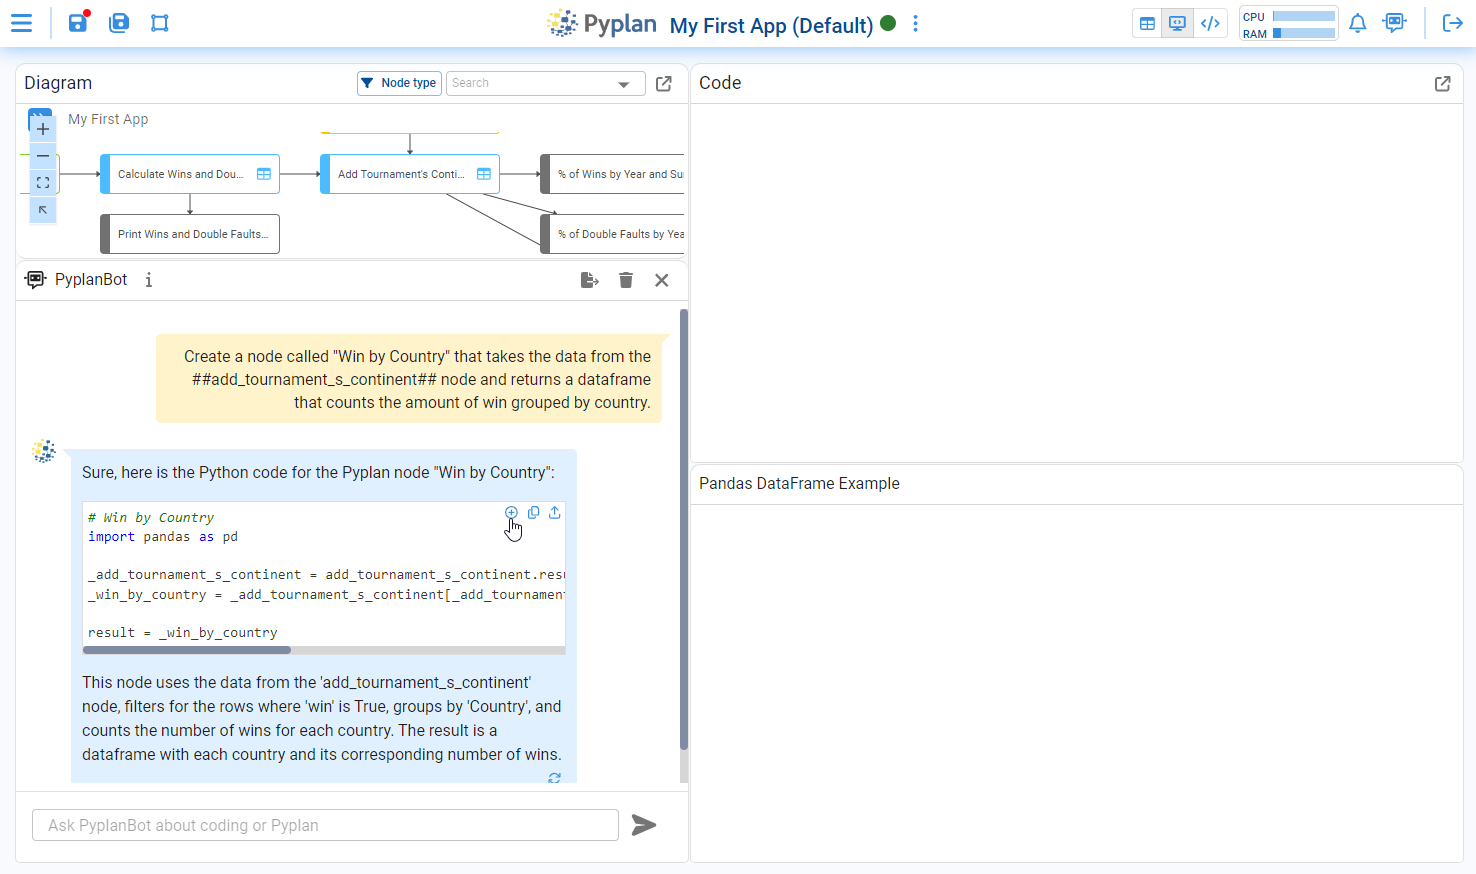Screen dimensions: 1476x874
Task: Delete the PyplanBot chat history
Action: pos(626,280)
